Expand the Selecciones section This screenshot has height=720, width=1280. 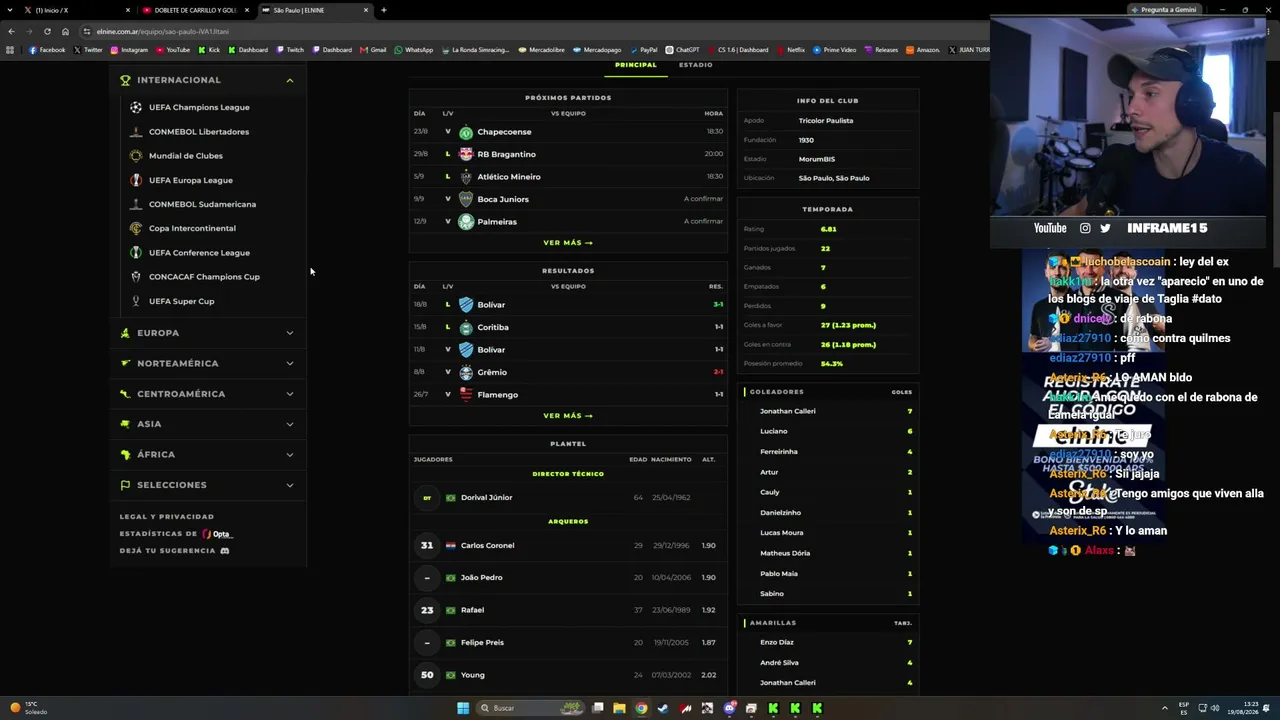click(207, 485)
